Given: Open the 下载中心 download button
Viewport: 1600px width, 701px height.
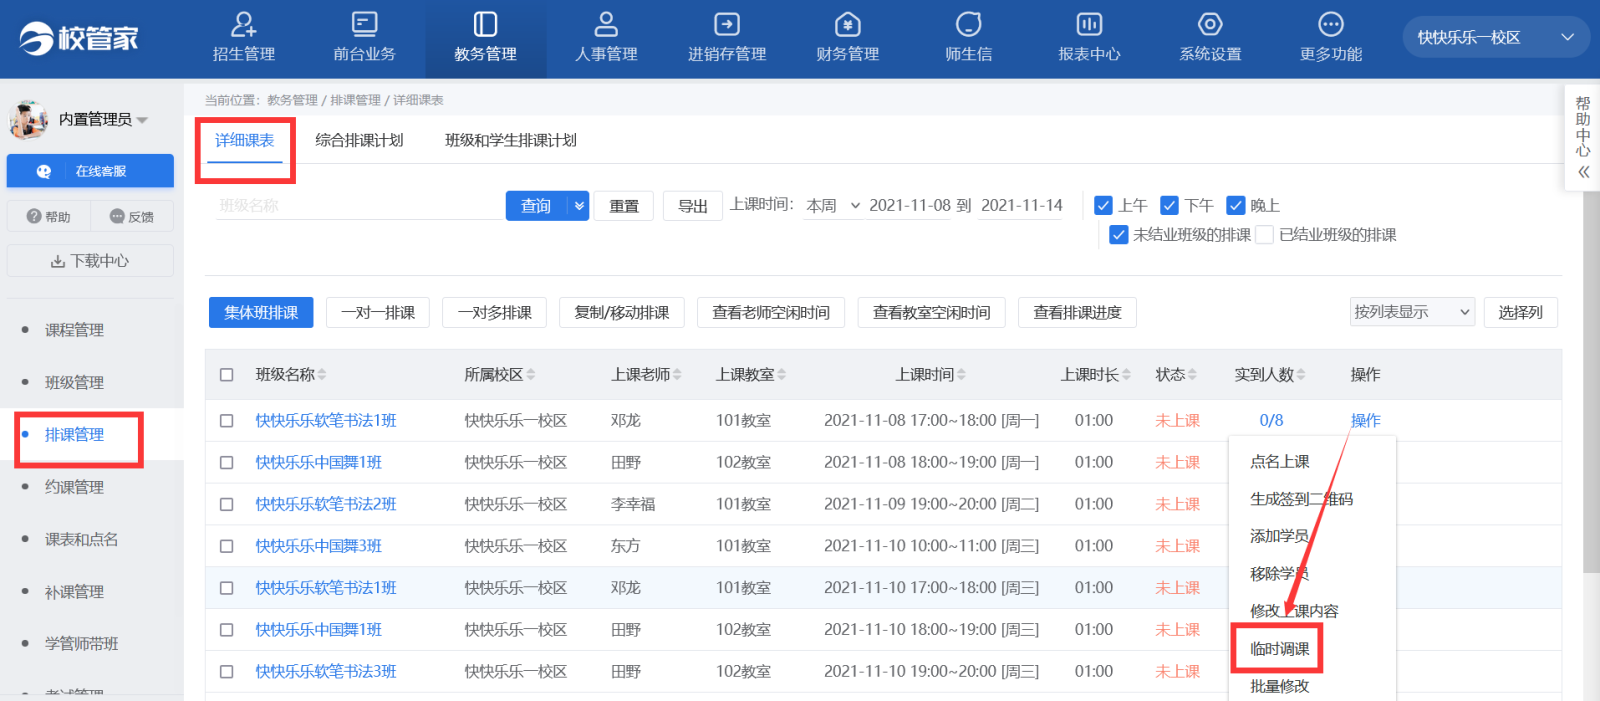Looking at the screenshot, I should pyautogui.click(x=90, y=261).
